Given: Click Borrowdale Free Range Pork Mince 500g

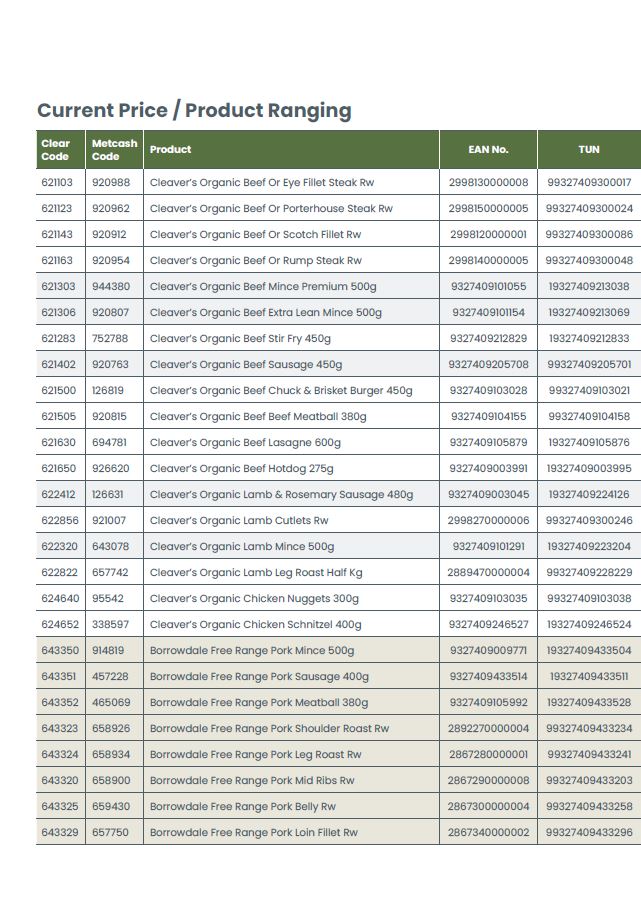Looking at the screenshot, I should tap(252, 651).
